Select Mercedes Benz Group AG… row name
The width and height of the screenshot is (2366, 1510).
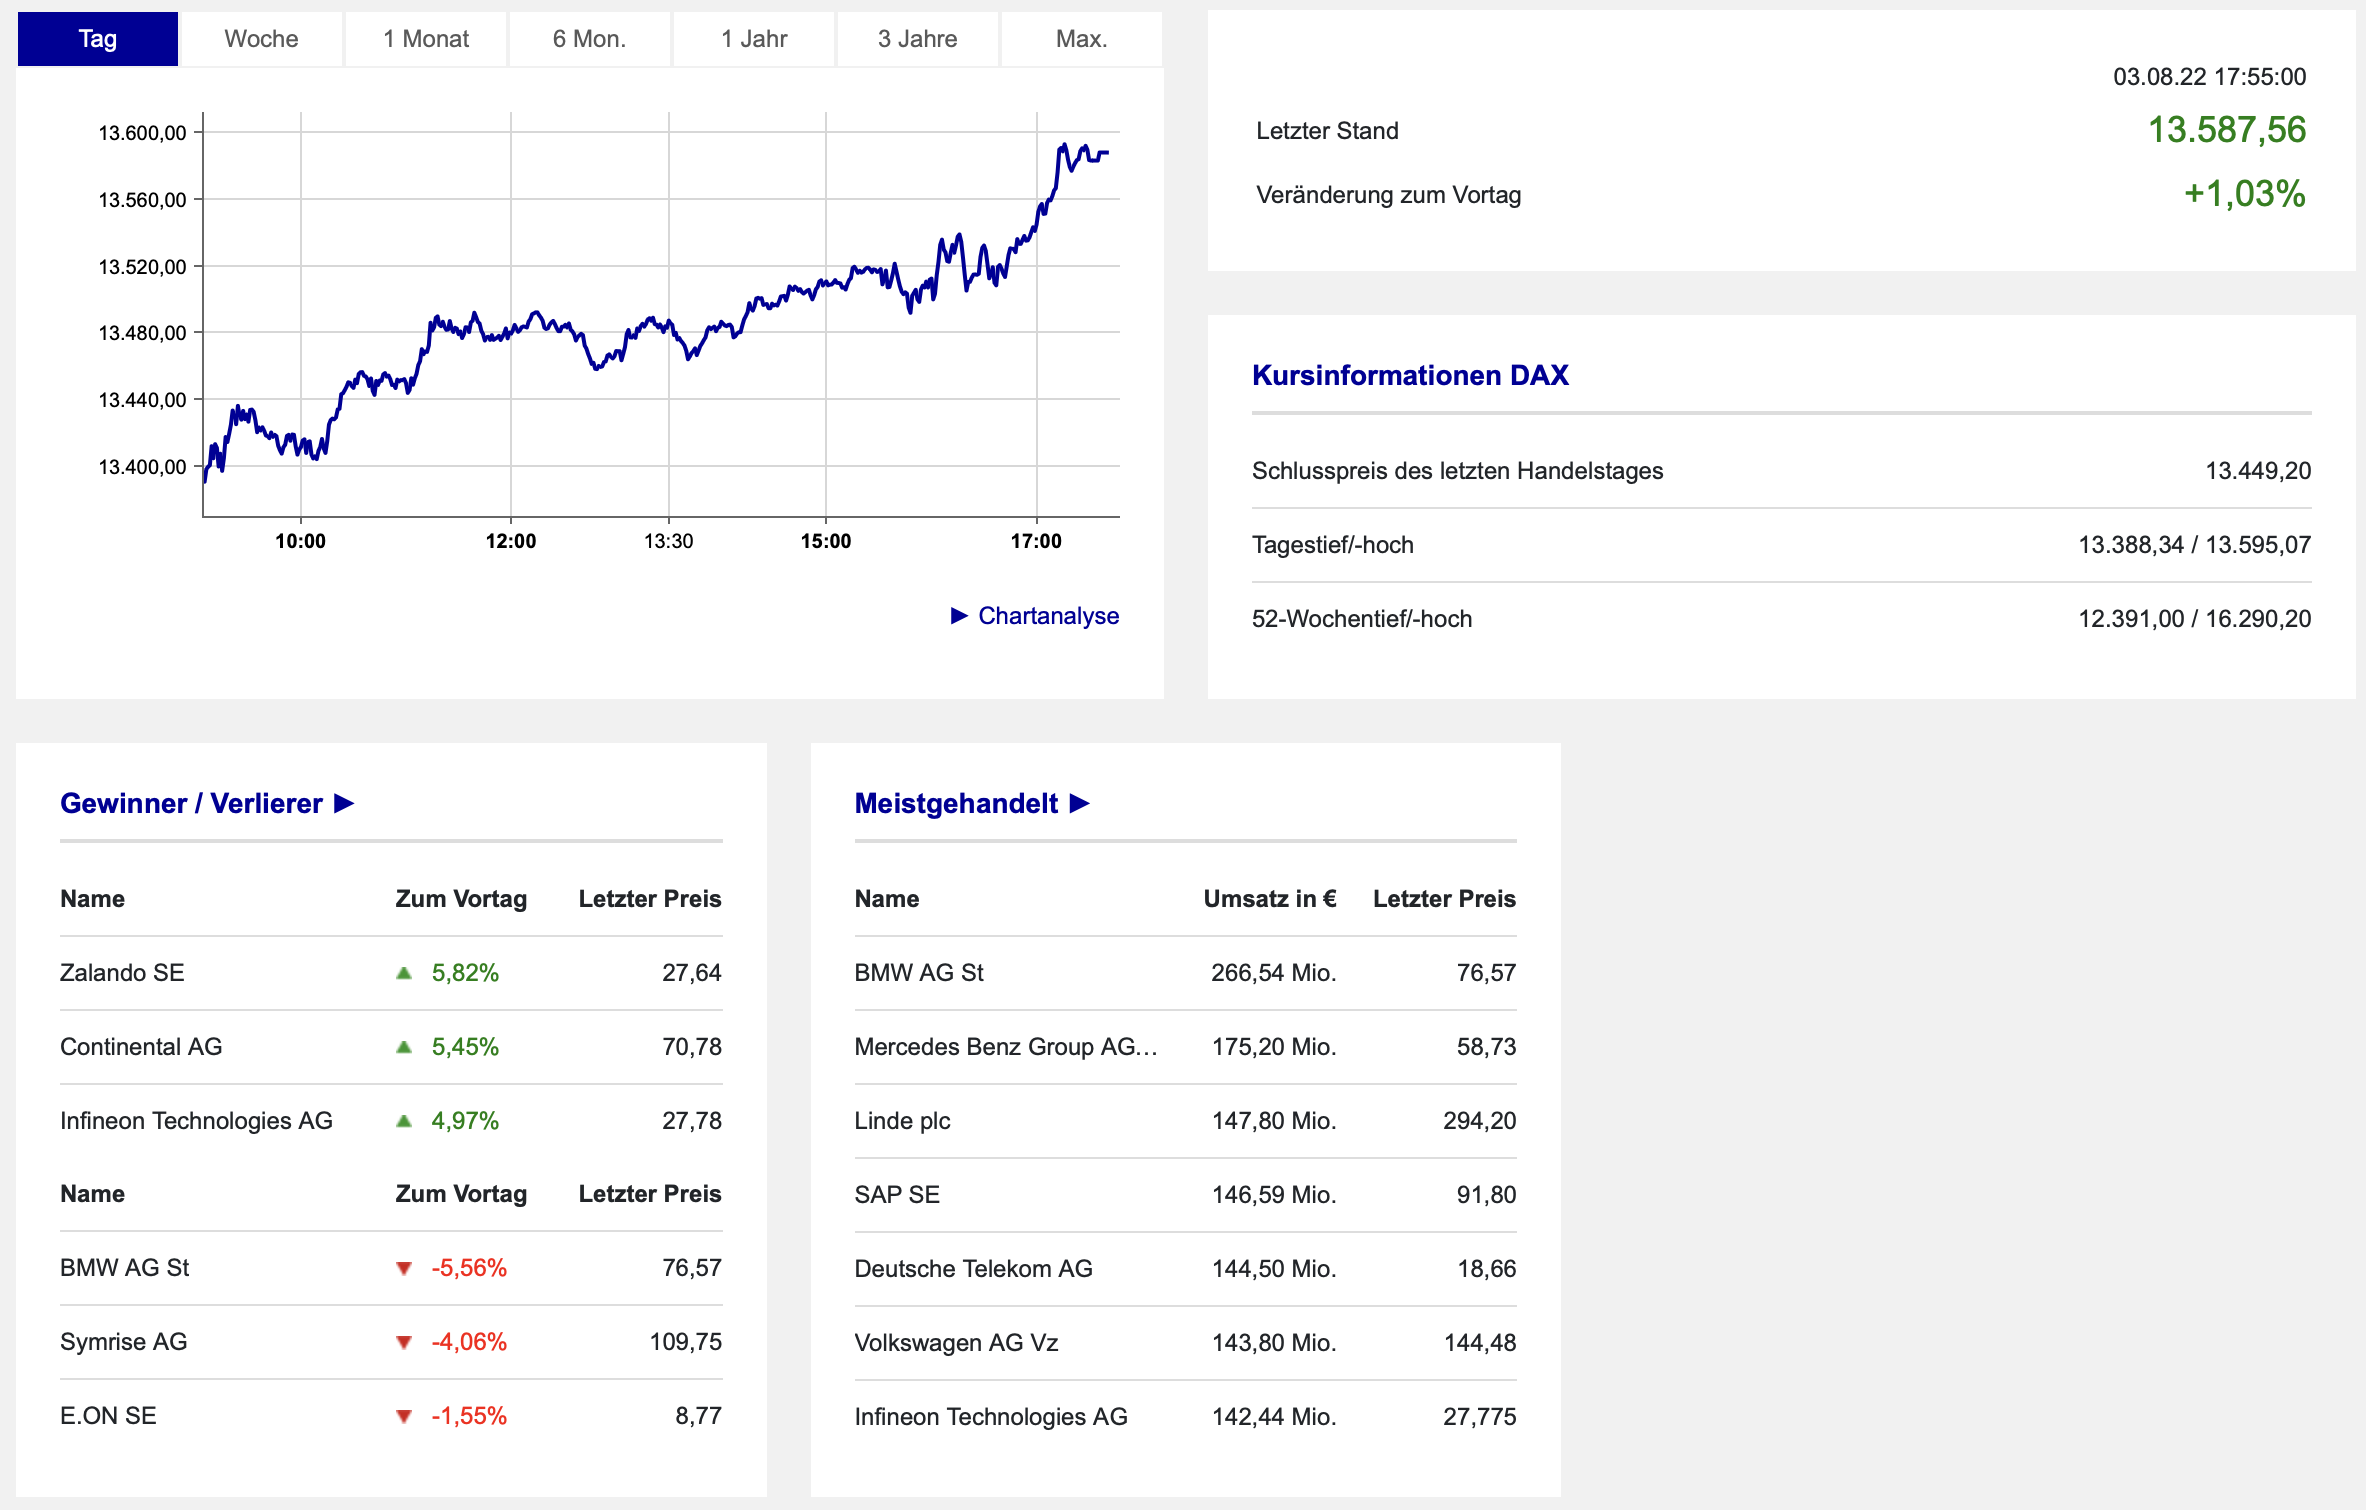(1006, 1047)
